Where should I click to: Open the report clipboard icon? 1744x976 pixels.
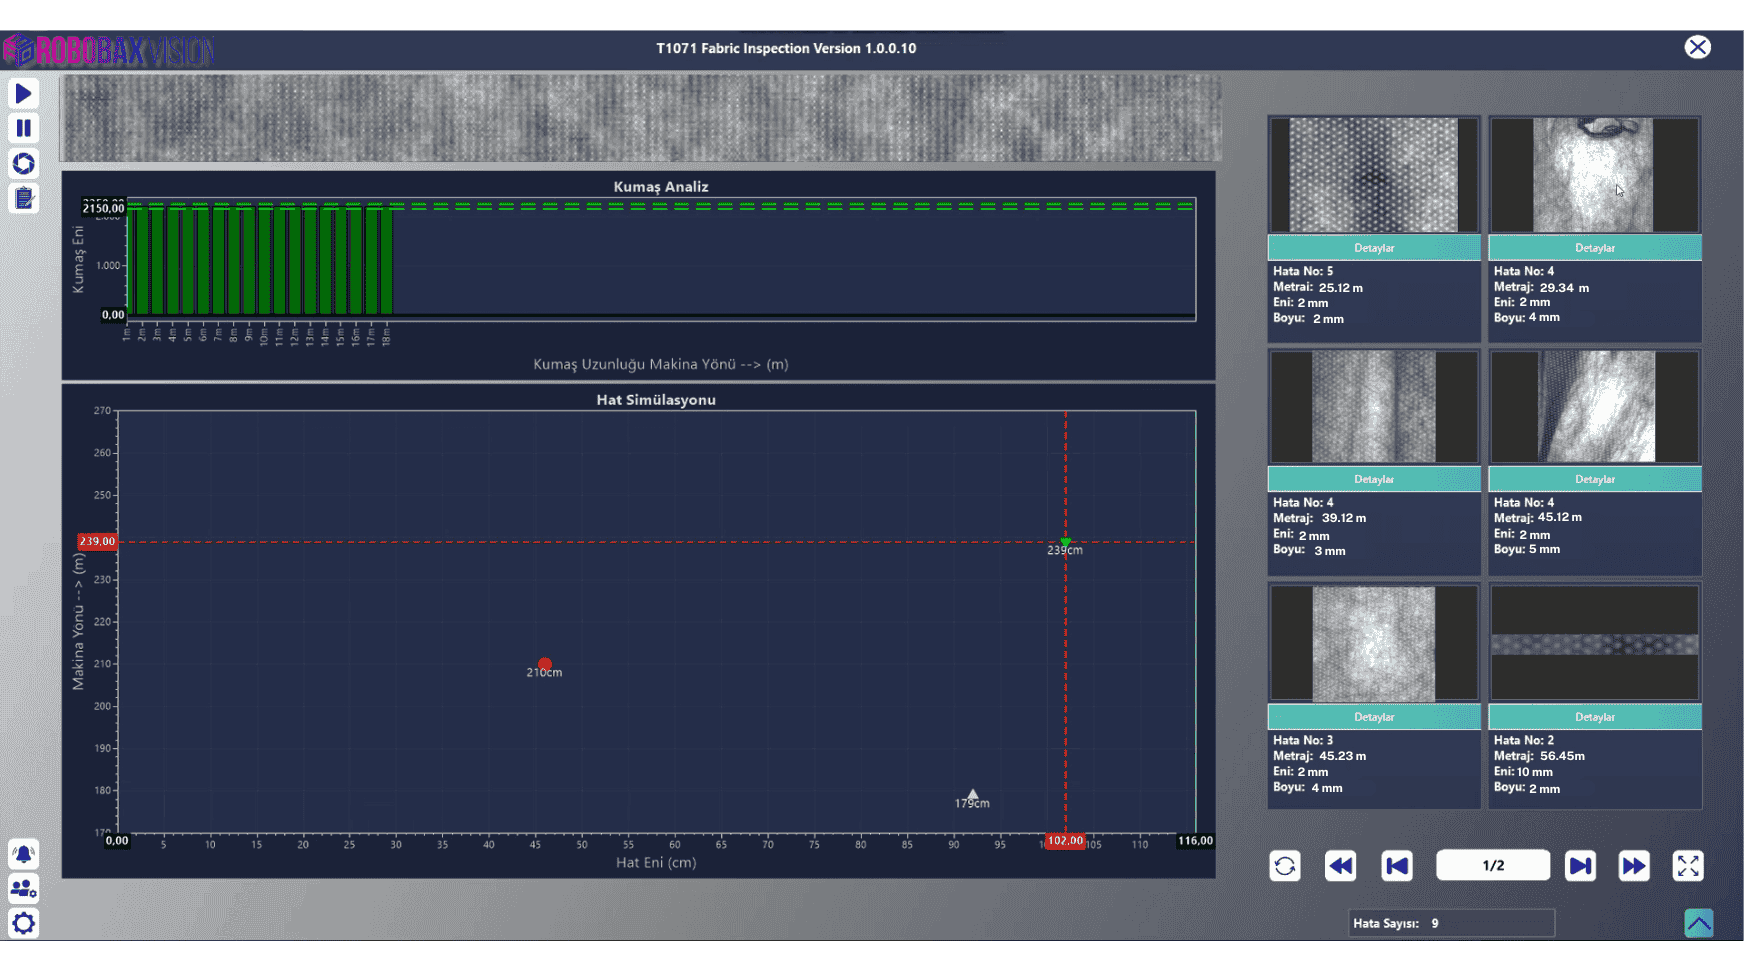click(24, 198)
